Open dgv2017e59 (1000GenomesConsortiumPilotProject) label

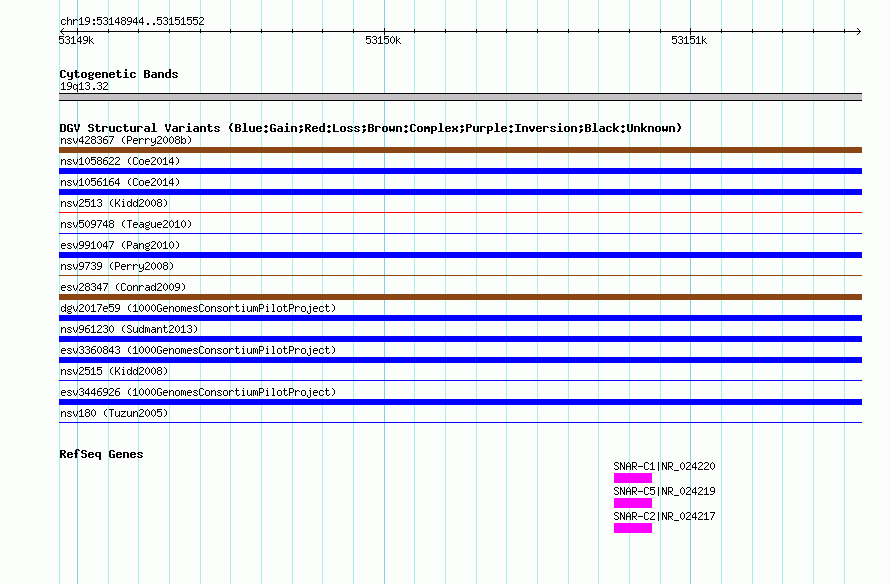198,308
